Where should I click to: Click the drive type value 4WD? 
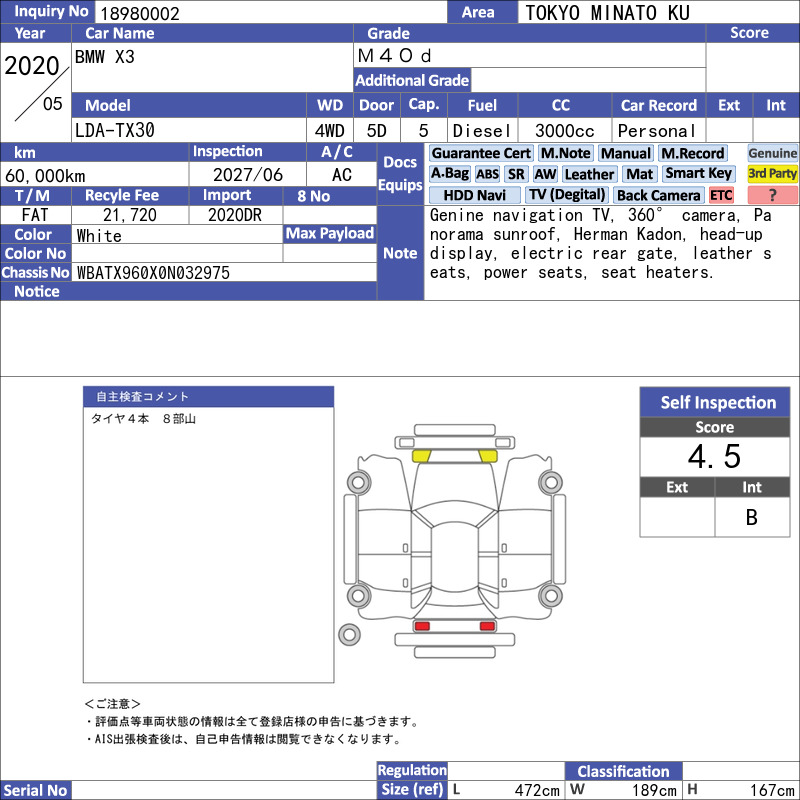point(330,131)
